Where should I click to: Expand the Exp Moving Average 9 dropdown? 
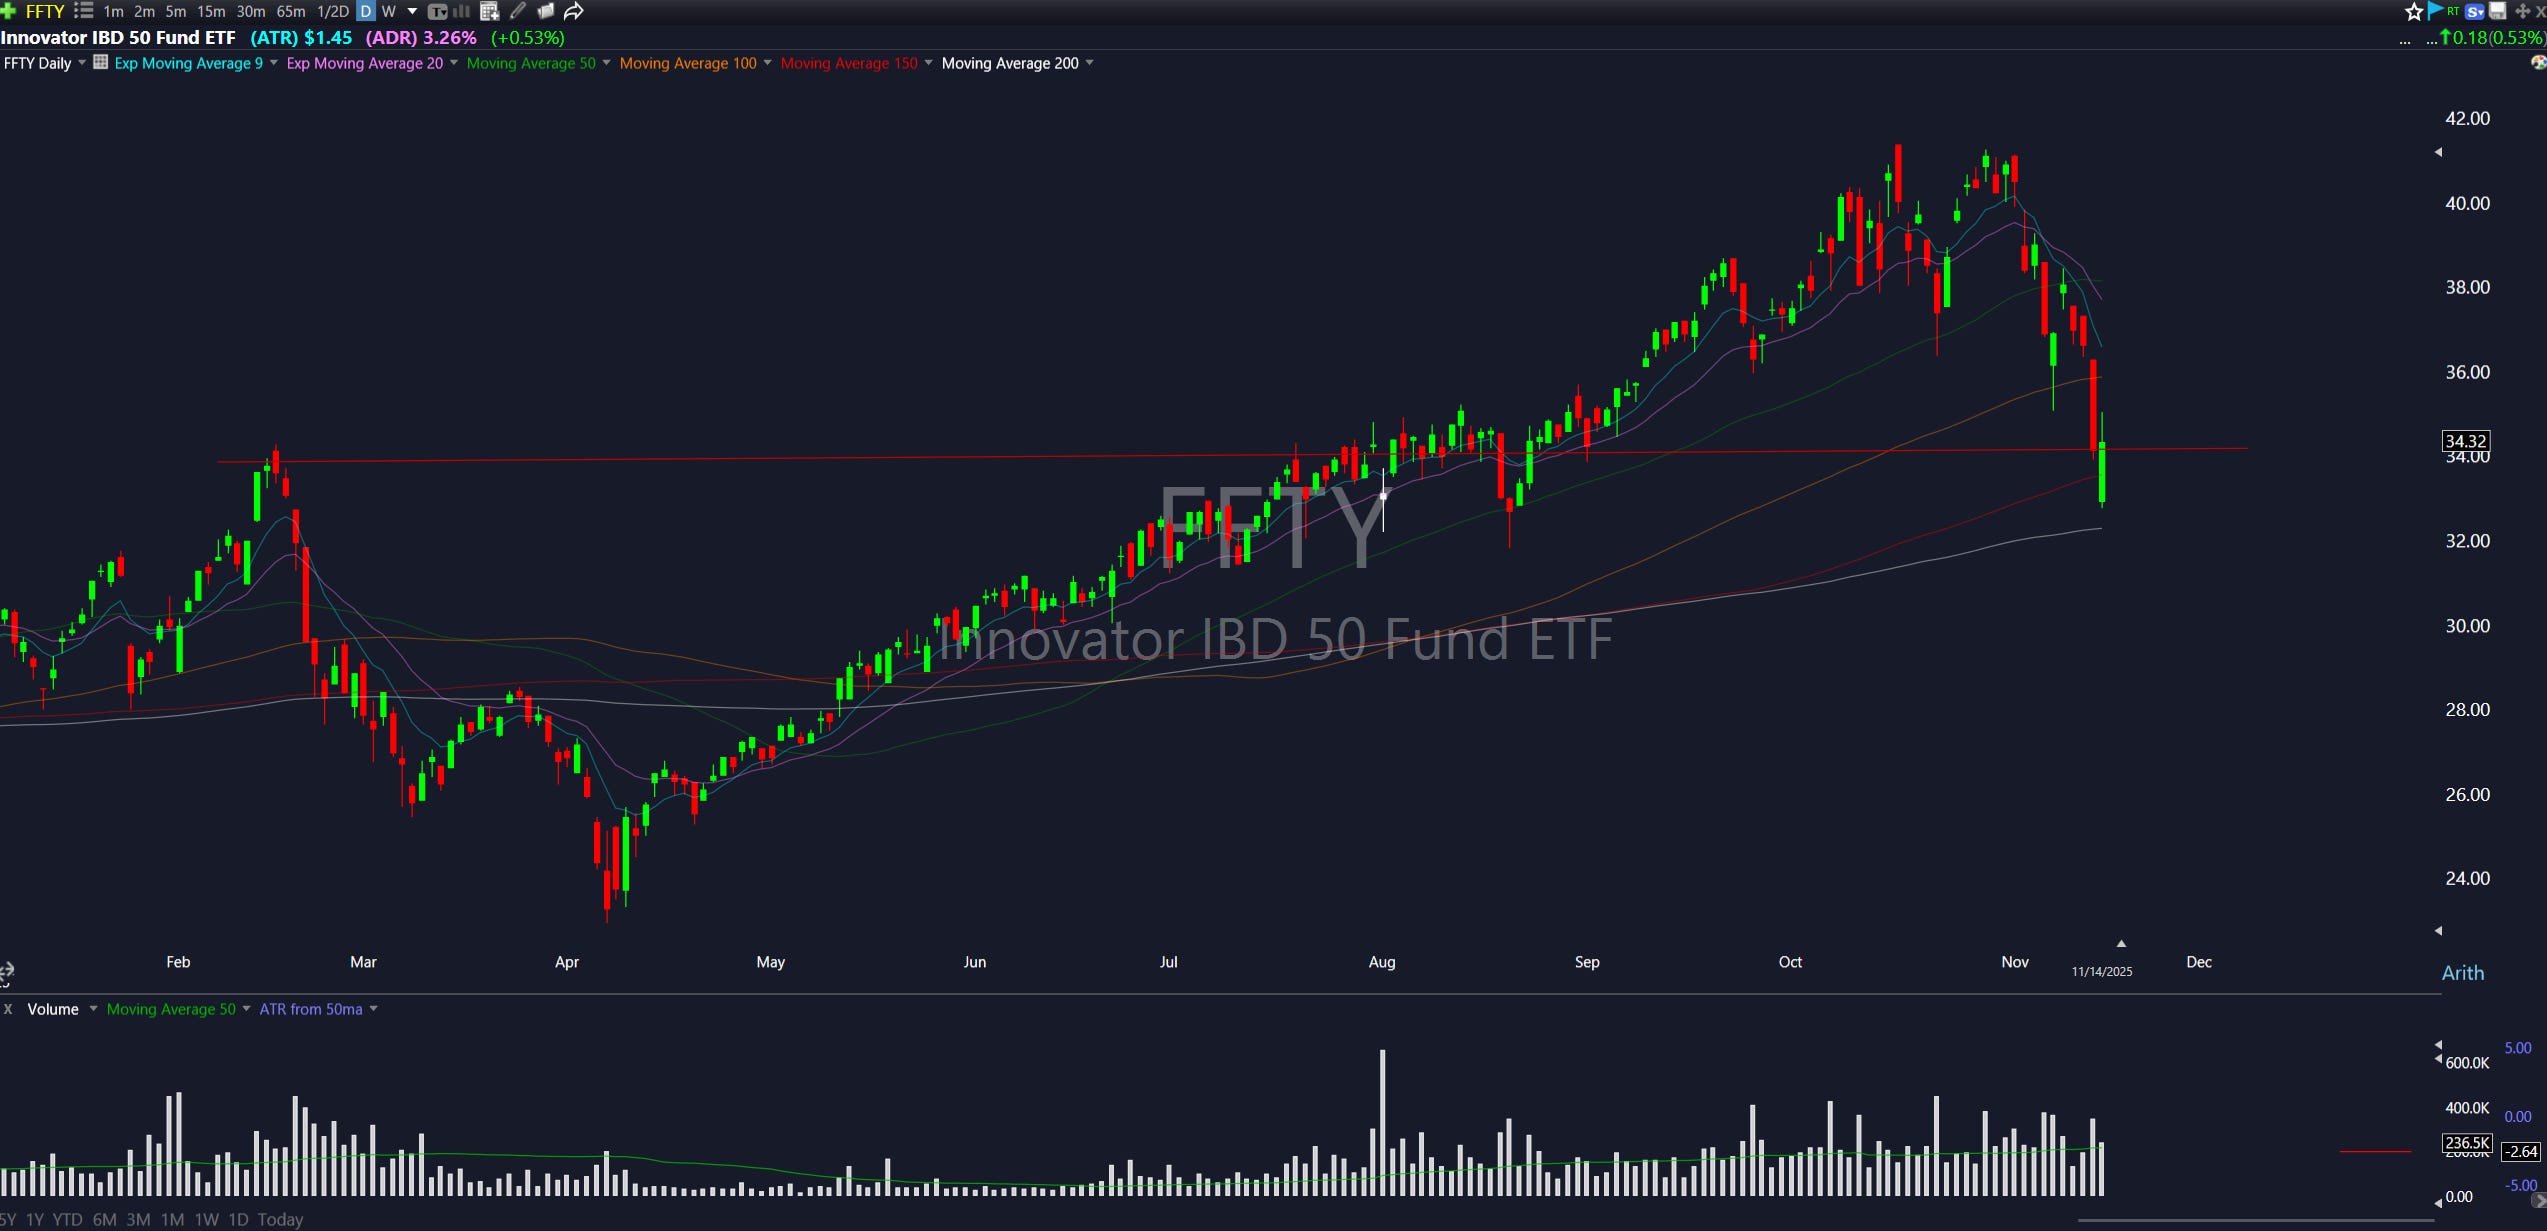273,63
